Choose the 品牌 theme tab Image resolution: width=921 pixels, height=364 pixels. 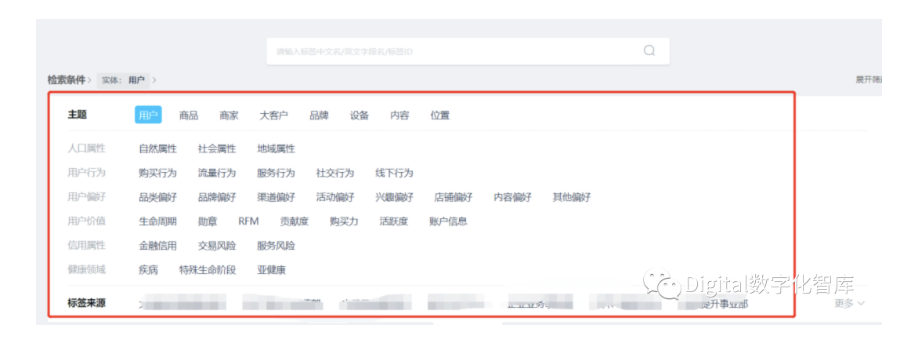tap(319, 115)
